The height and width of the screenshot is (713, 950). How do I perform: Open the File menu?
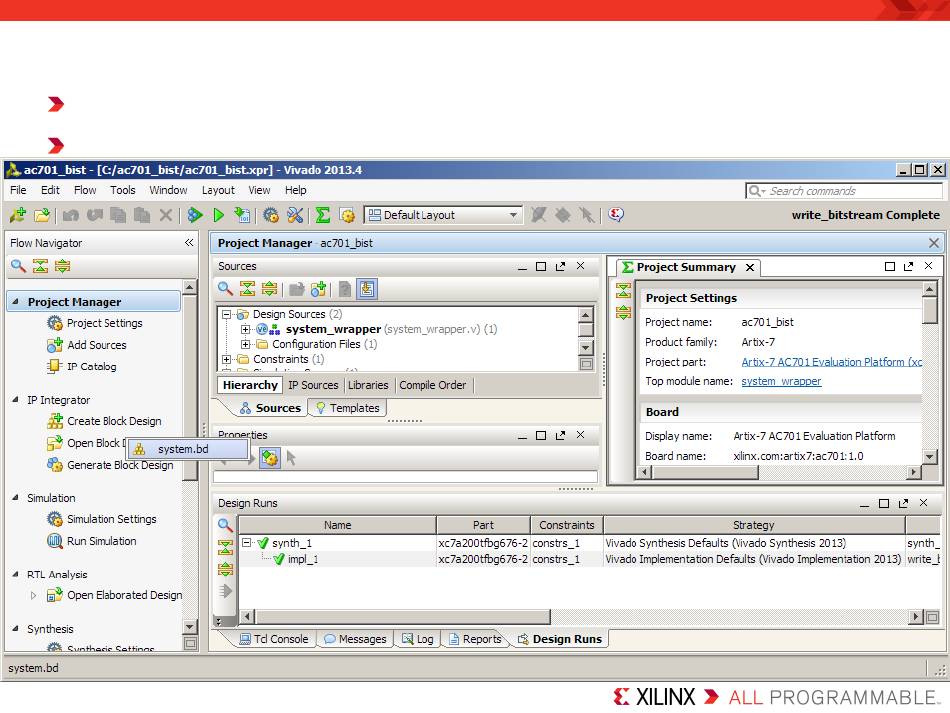click(18, 190)
